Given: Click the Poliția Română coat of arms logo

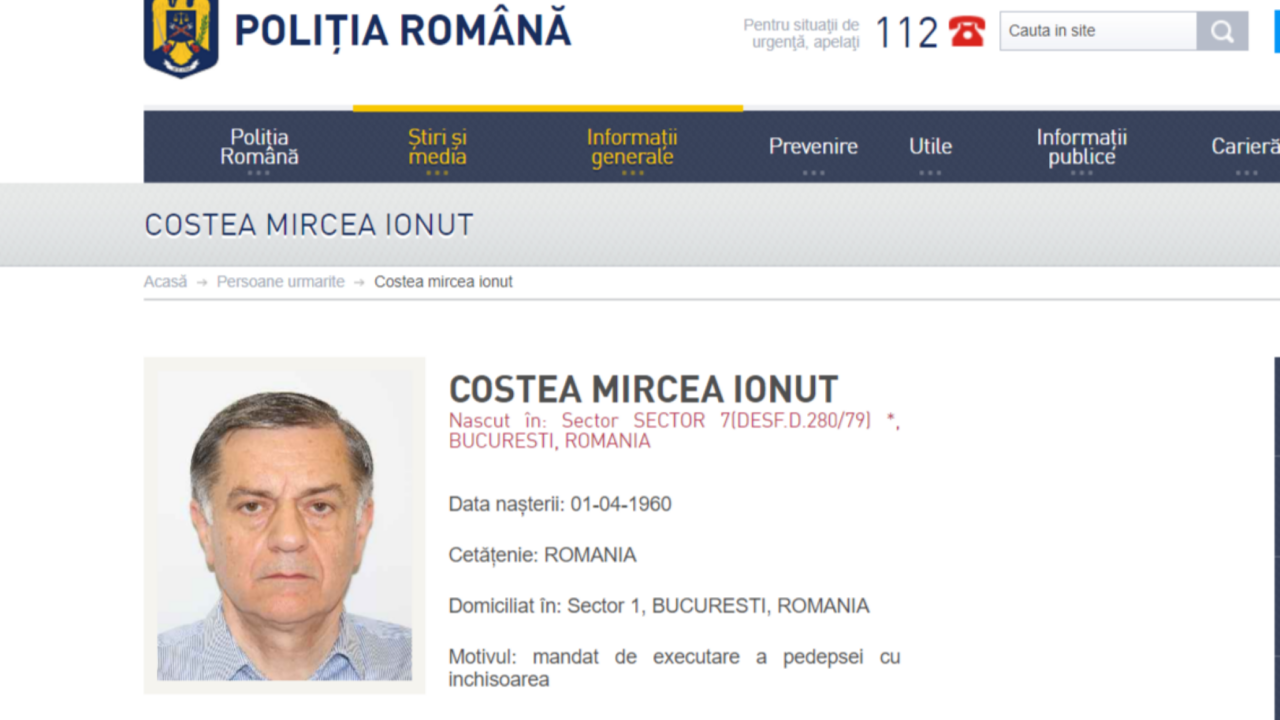Looking at the screenshot, I should click(x=181, y=38).
